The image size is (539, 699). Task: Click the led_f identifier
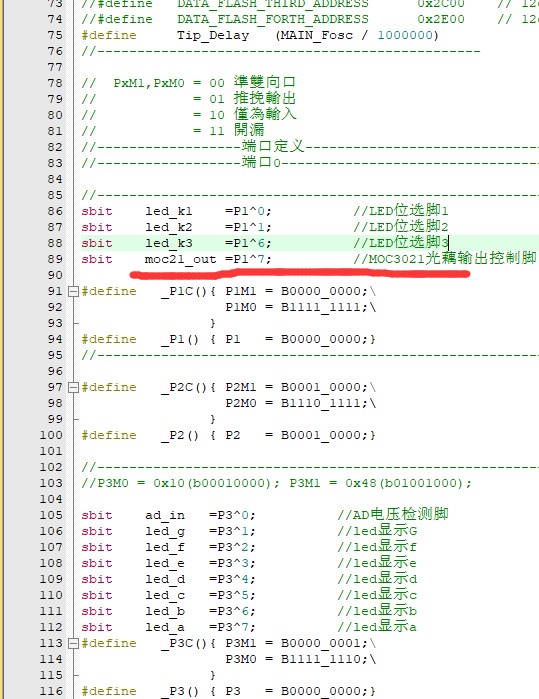click(165, 547)
